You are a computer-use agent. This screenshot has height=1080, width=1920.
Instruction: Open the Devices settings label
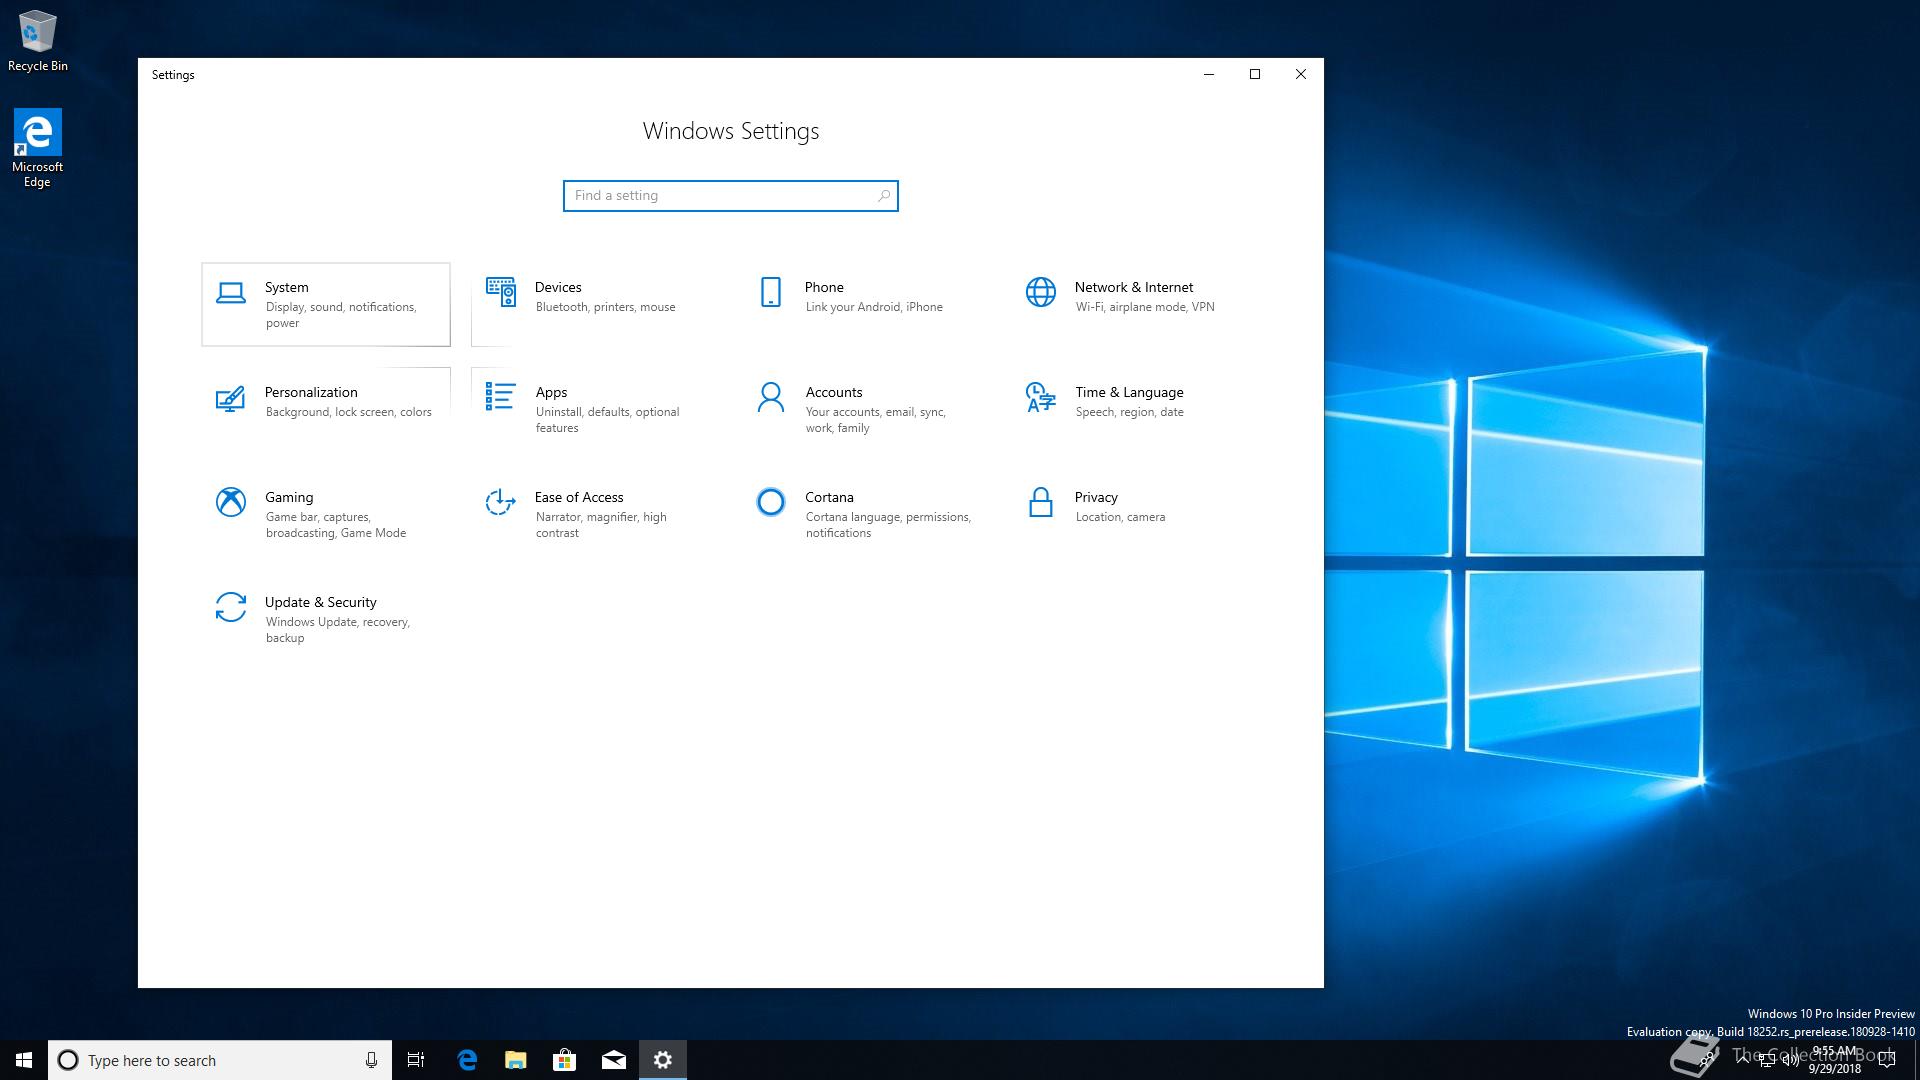[x=558, y=287]
